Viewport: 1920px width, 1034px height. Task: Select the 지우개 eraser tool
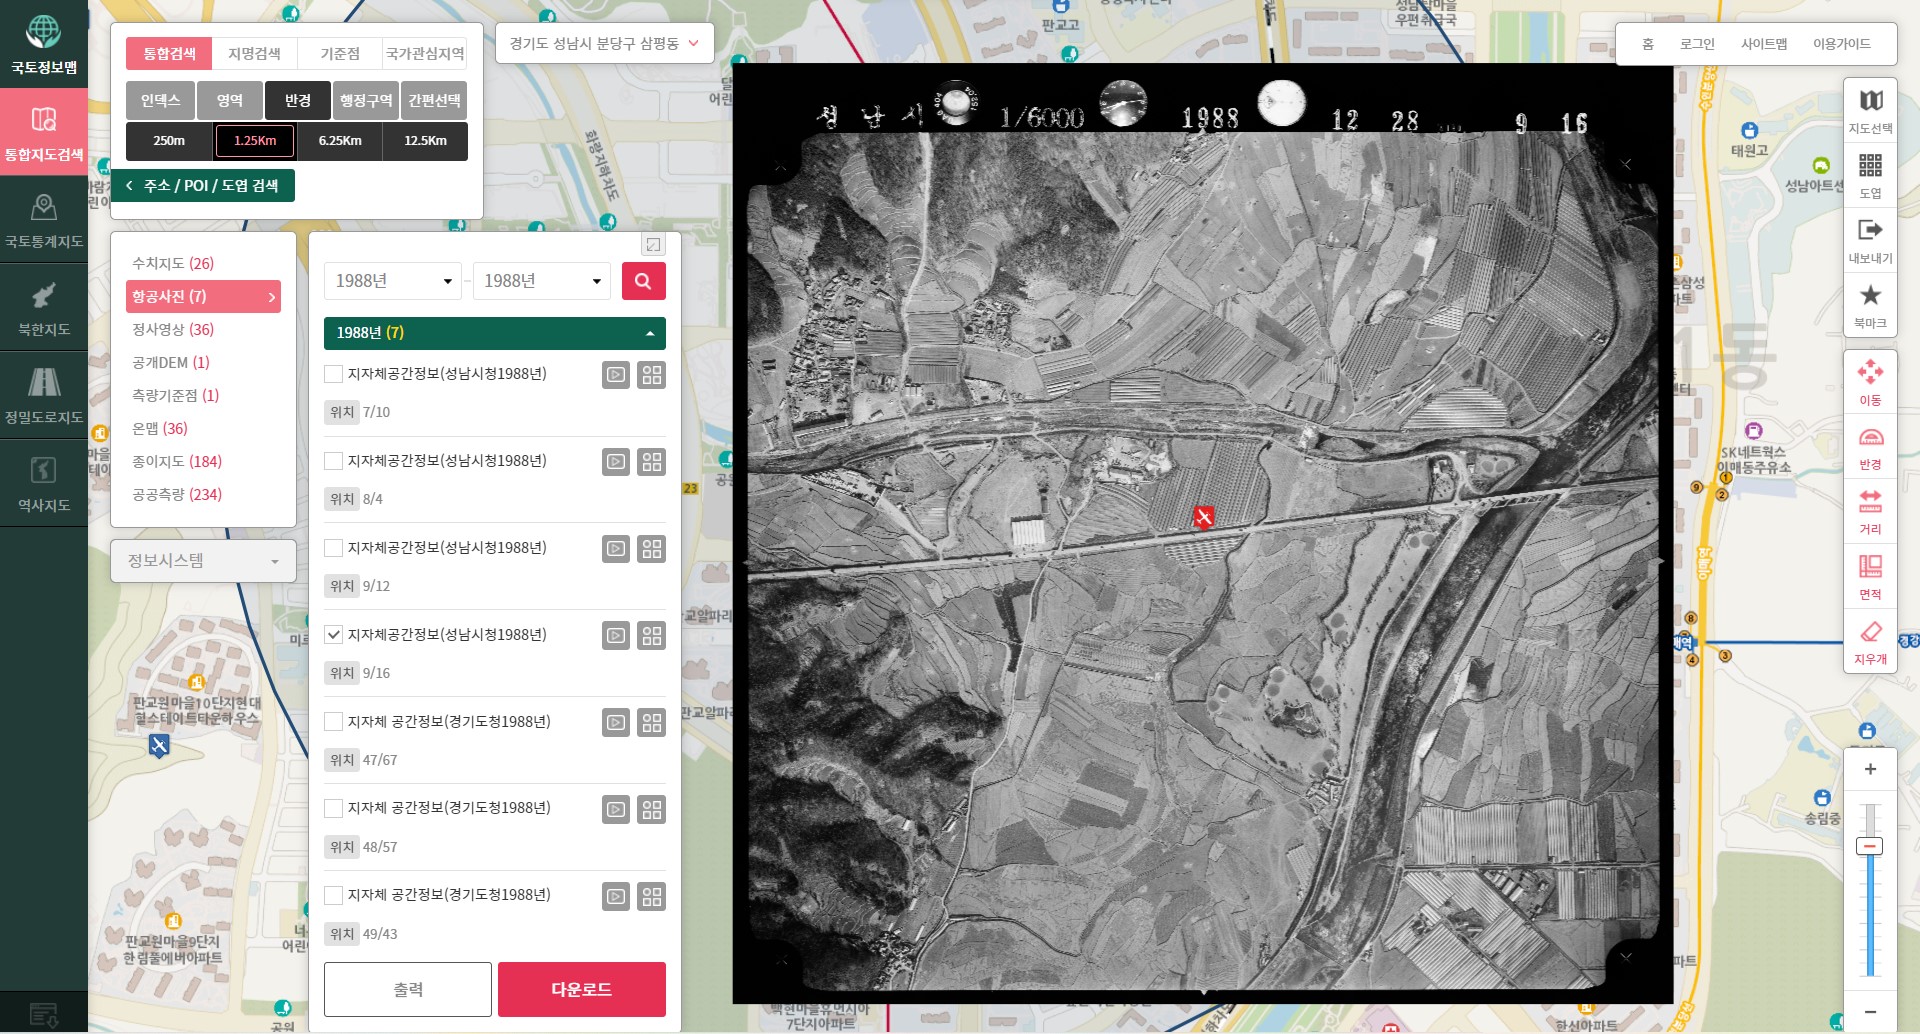(1870, 642)
